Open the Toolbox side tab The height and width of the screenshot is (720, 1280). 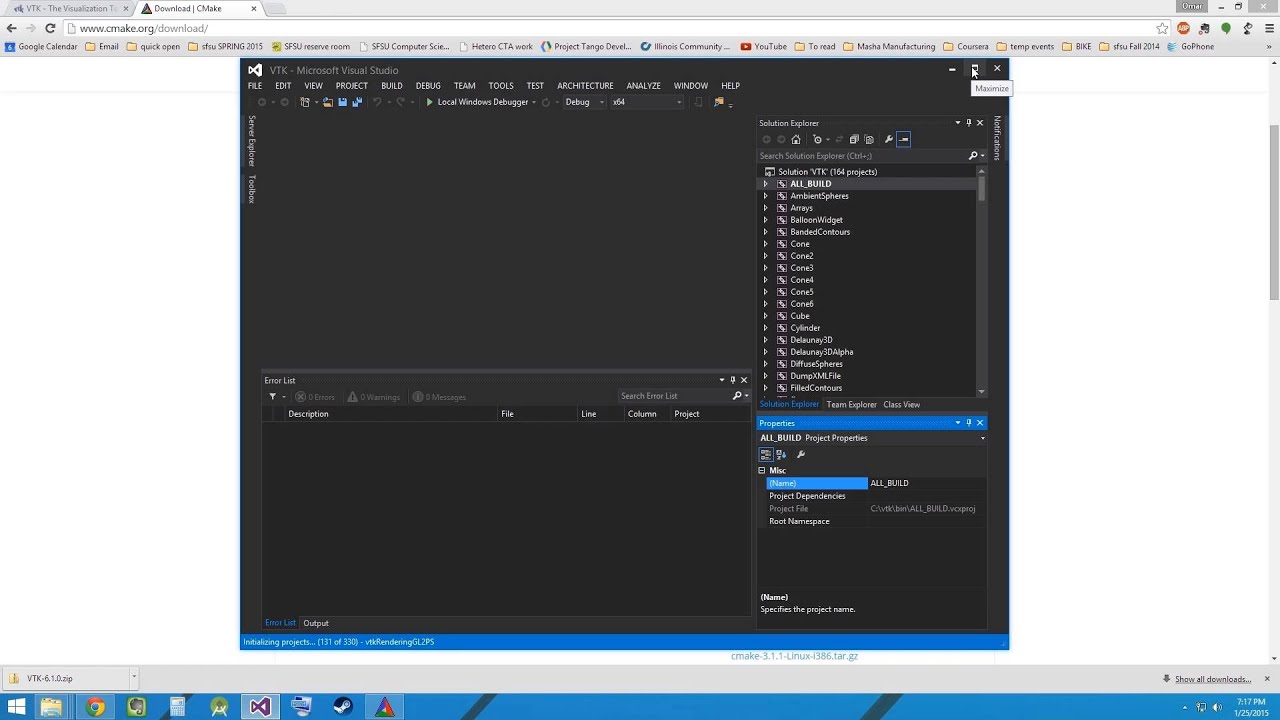tap(252, 189)
